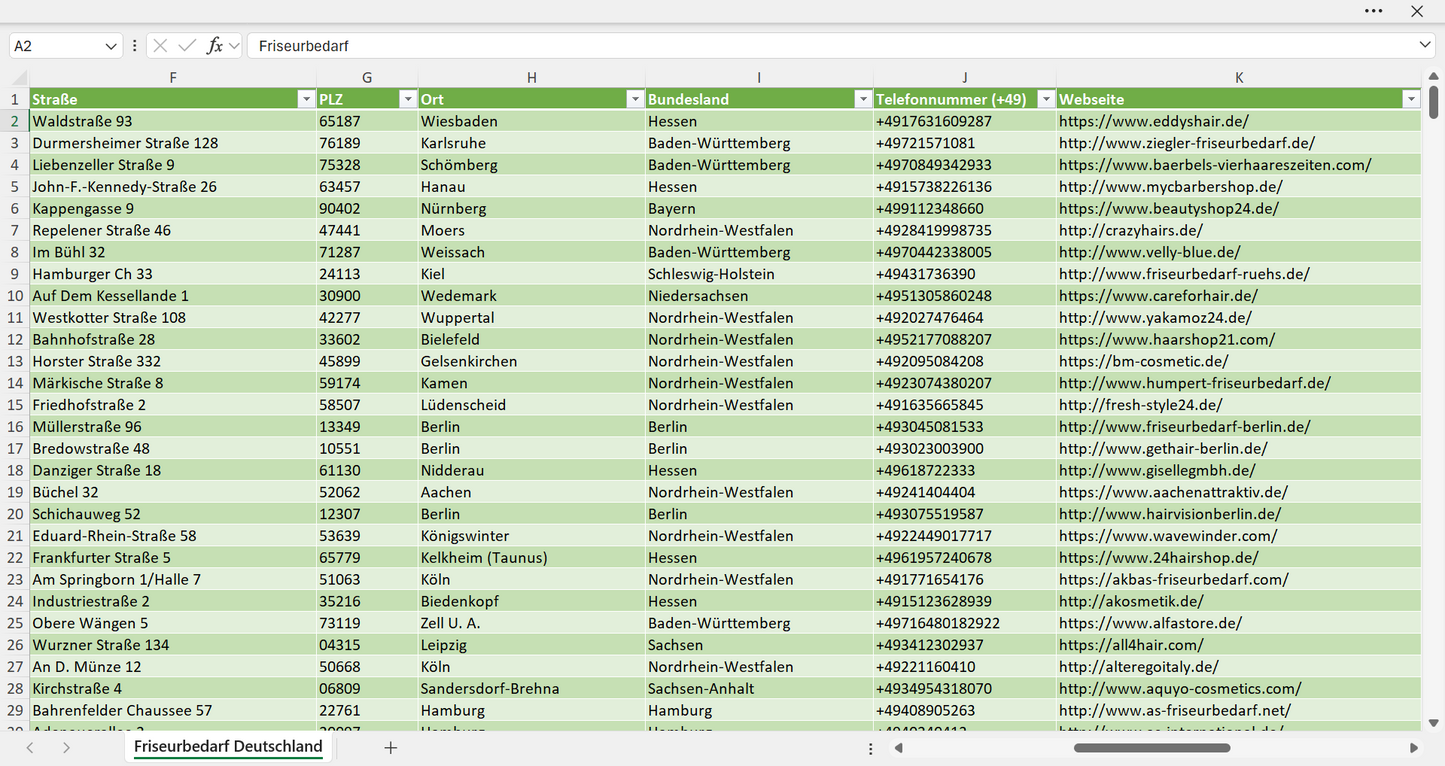Select column K header
The image size is (1445, 766).
tap(1239, 78)
